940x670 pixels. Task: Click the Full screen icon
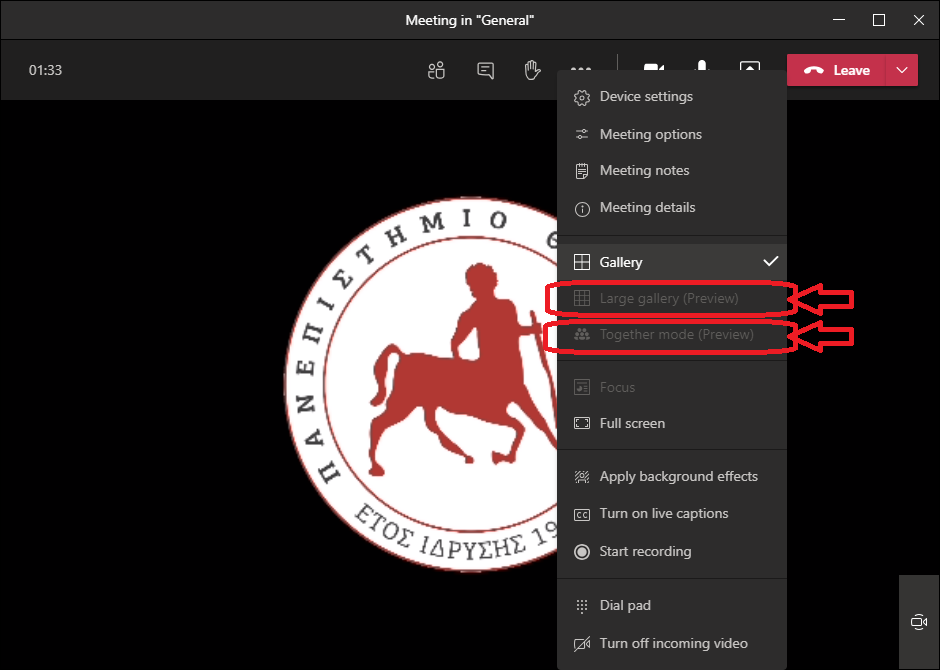tap(582, 423)
